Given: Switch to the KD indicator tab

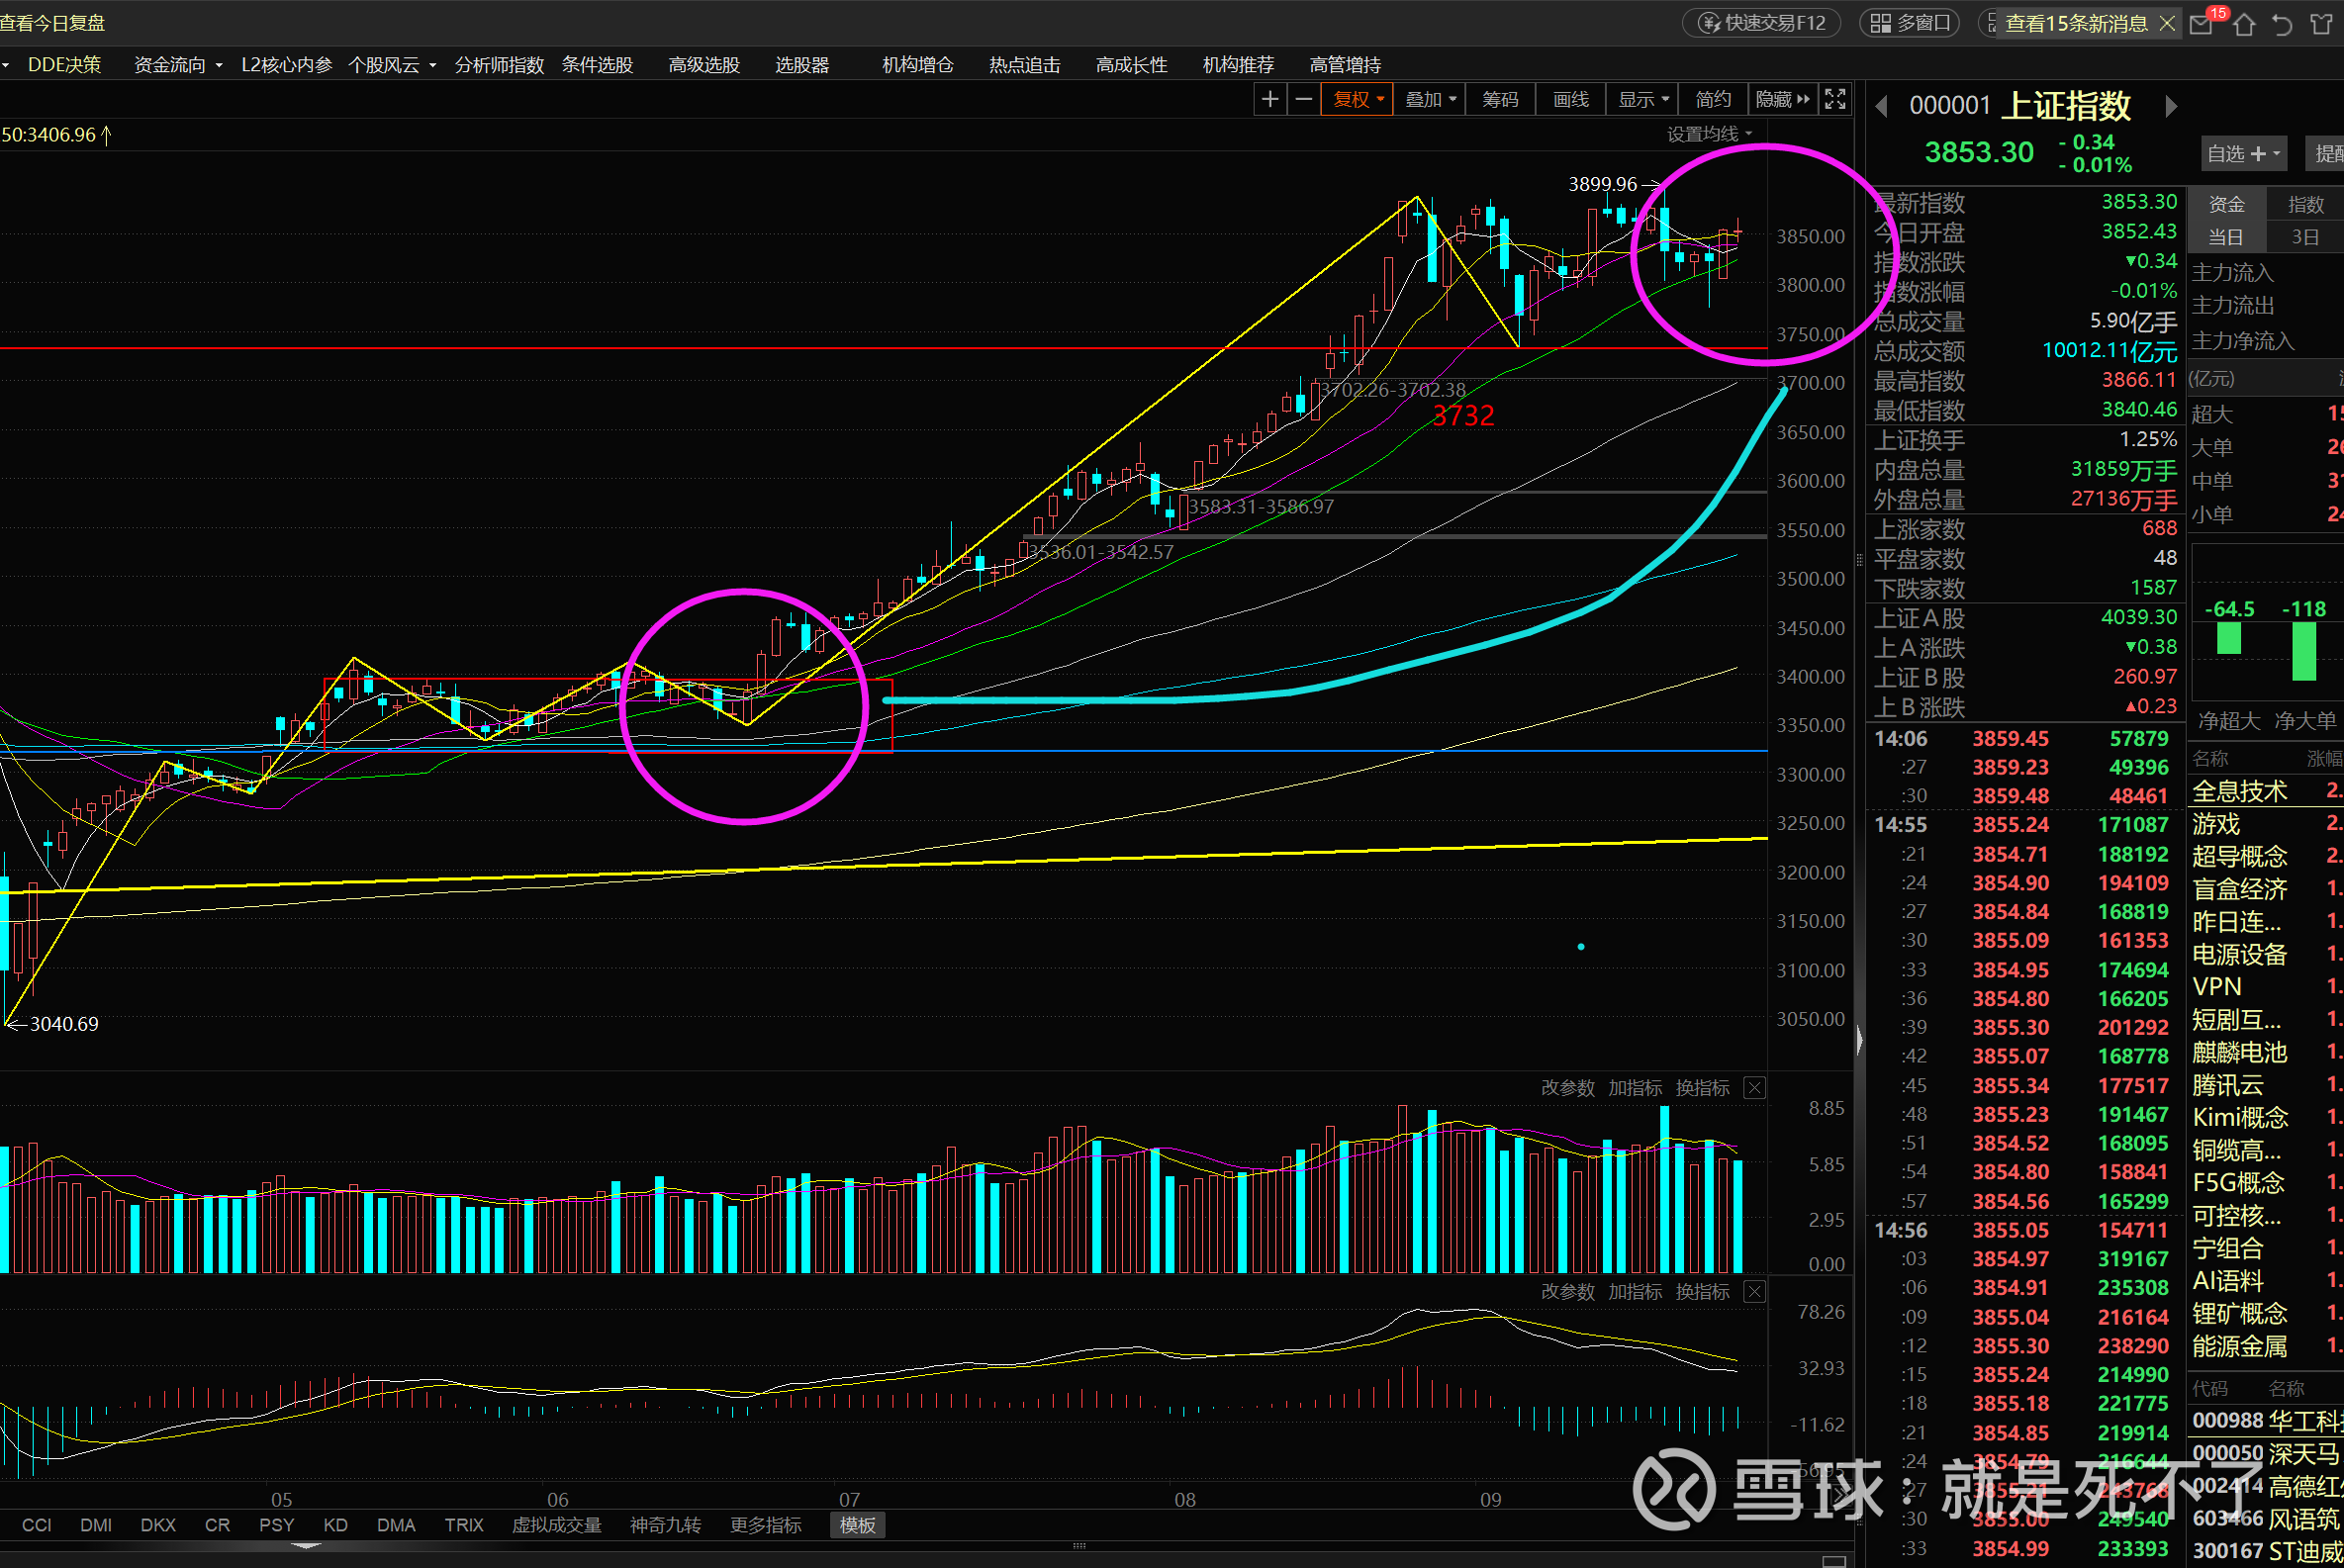Looking at the screenshot, I should click(x=335, y=1525).
